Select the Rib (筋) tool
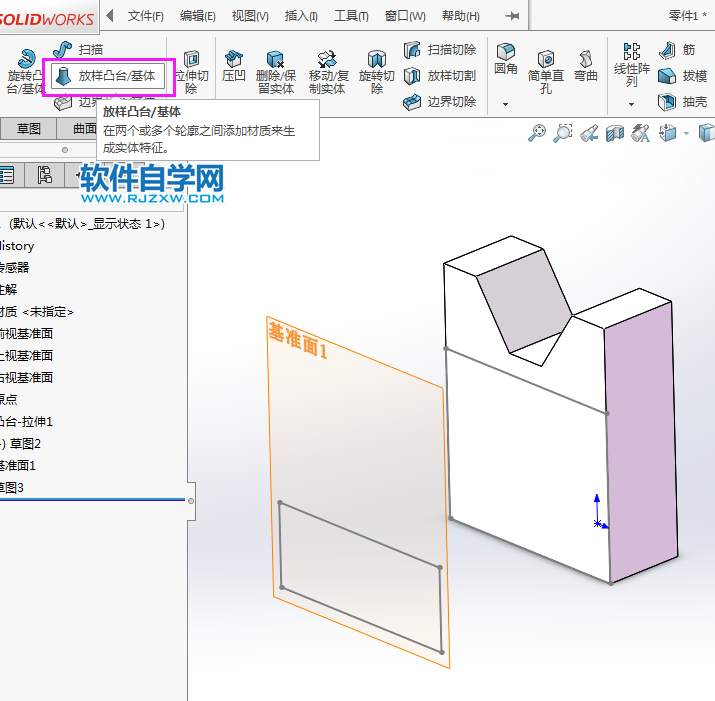Viewport: 715px width, 701px height. click(678, 50)
